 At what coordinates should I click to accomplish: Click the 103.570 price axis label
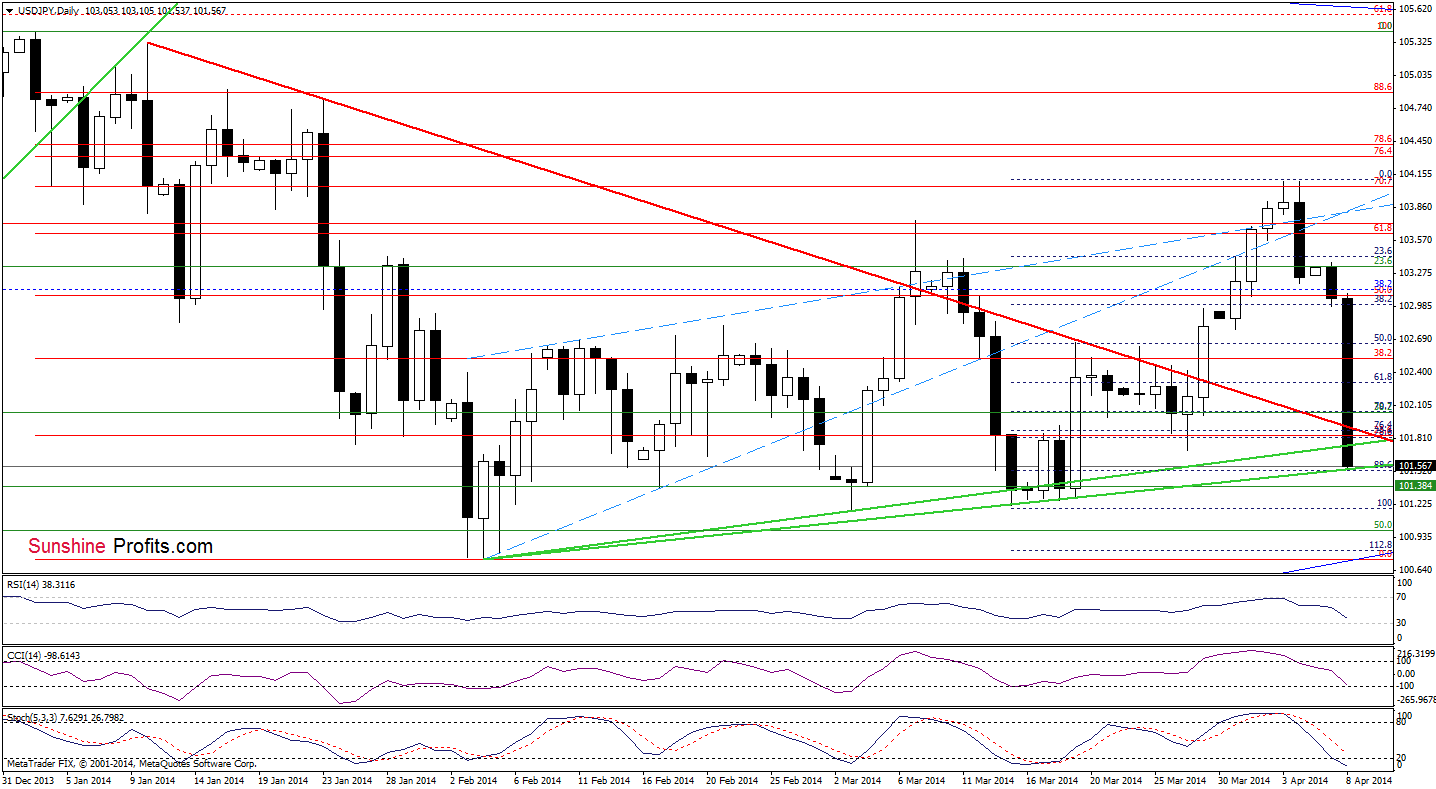(x=1416, y=240)
